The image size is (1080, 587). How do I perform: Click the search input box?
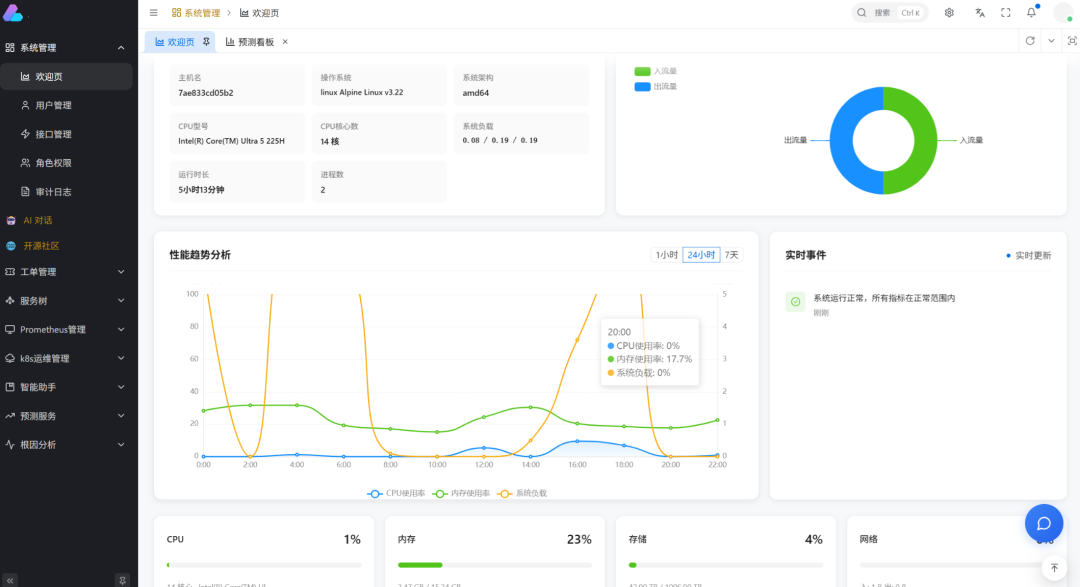[x=890, y=12]
